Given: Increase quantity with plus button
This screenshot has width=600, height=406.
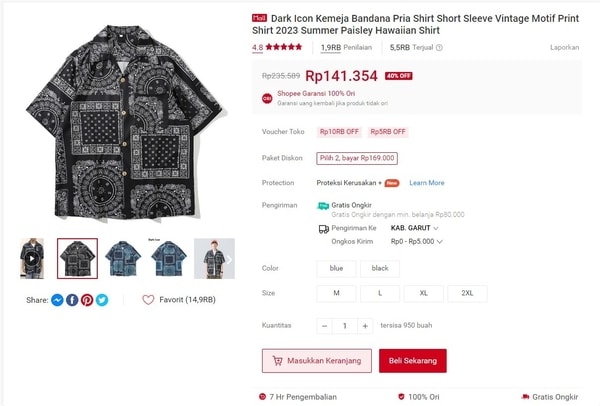Looking at the screenshot, I should pos(365,326).
